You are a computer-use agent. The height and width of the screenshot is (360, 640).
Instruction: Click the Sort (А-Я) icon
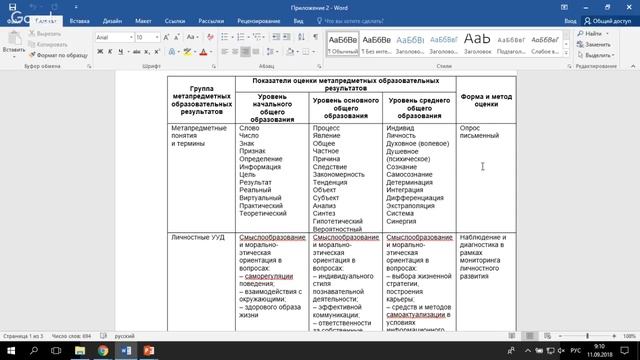[x=301, y=37]
